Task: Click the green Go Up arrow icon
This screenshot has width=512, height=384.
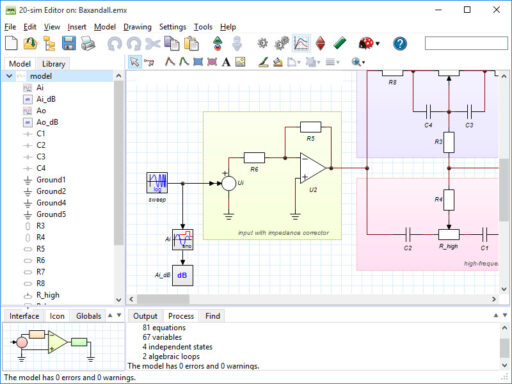Action: (217, 44)
